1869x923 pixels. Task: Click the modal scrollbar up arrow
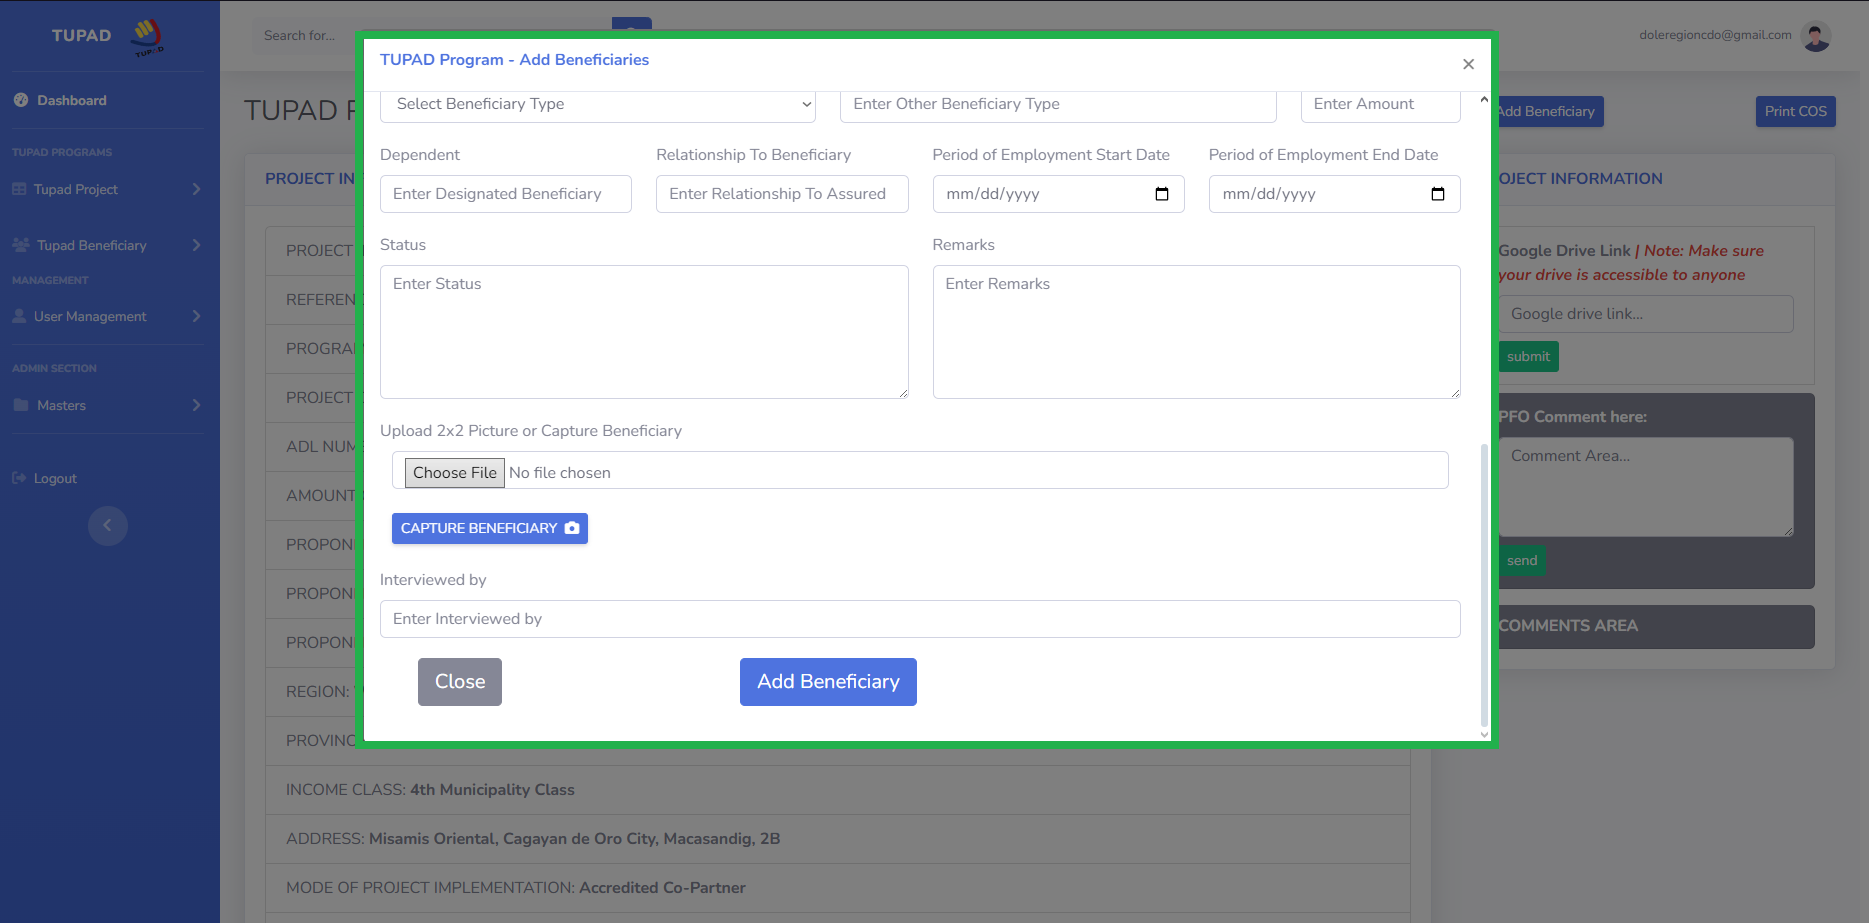(x=1484, y=99)
